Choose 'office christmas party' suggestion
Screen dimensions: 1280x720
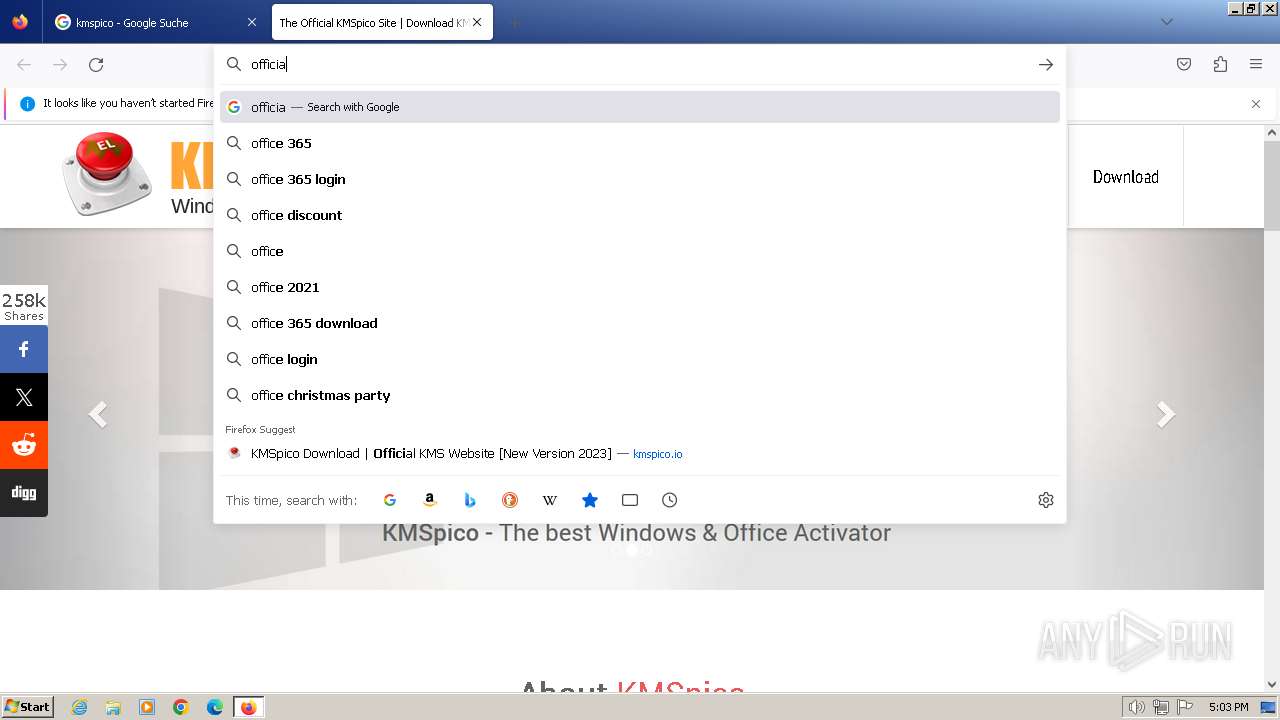click(x=640, y=395)
